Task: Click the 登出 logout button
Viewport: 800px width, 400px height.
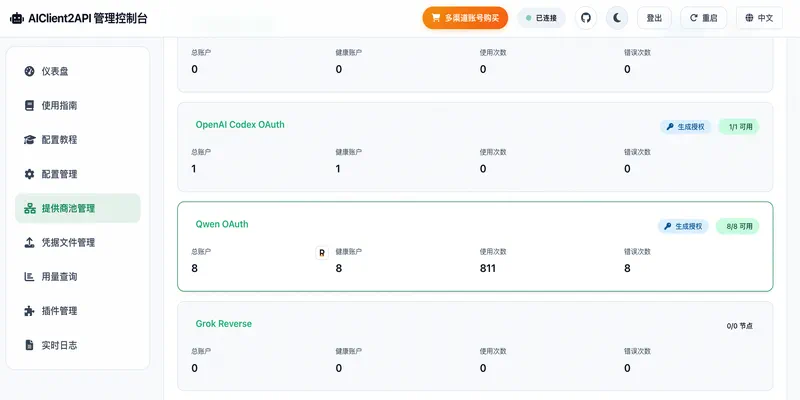Action: [654, 17]
